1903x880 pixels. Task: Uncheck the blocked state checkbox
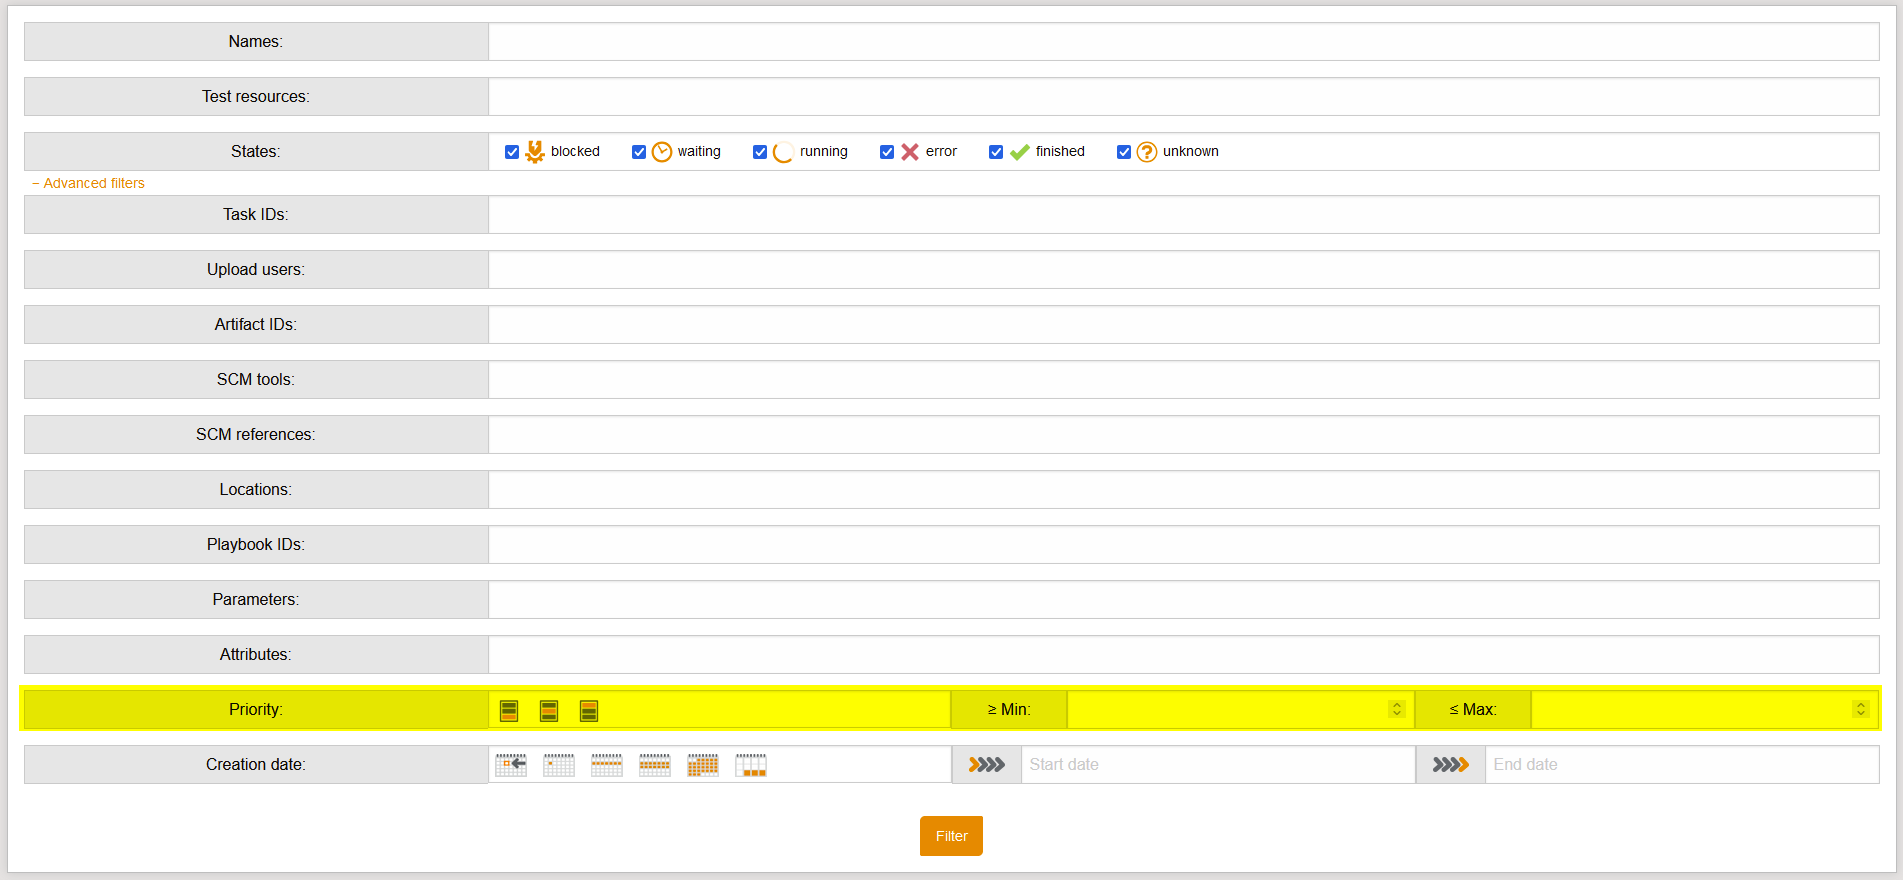(x=512, y=152)
